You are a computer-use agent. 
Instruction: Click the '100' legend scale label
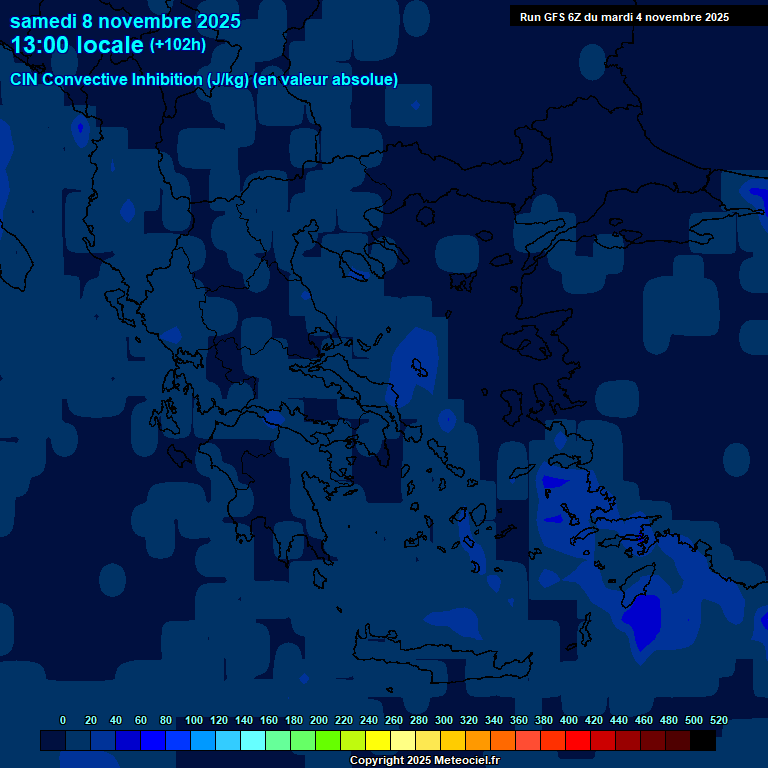[x=194, y=720]
